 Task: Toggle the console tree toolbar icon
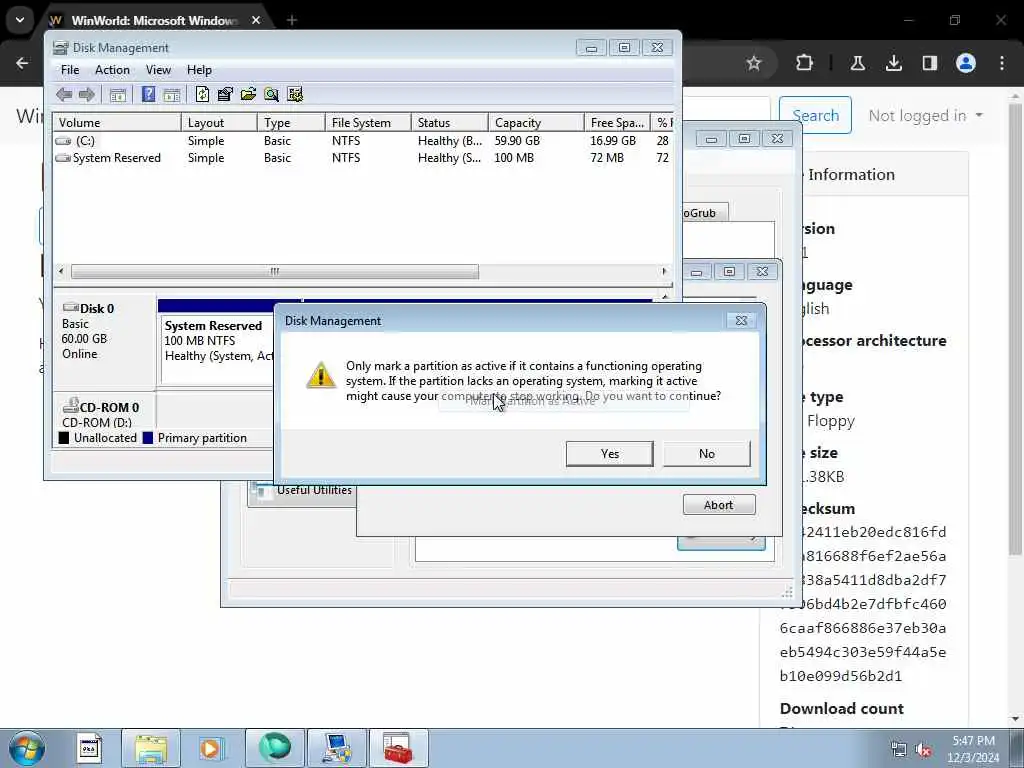tap(118, 95)
